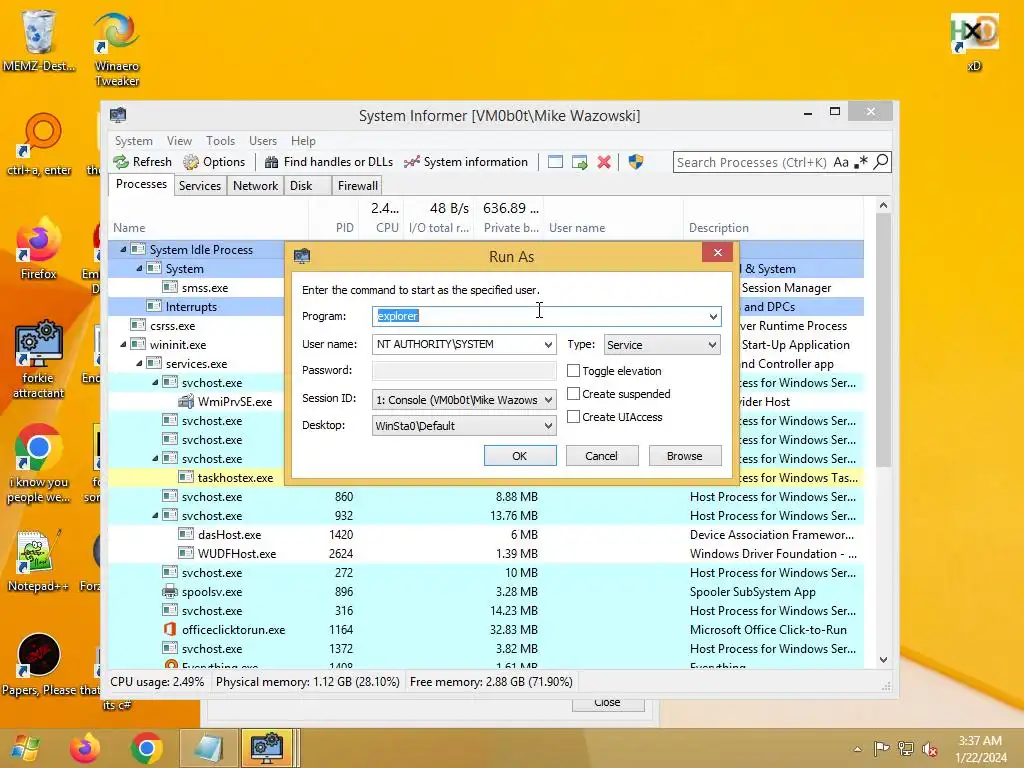The height and width of the screenshot is (768, 1024).
Task: Open Winaero Tweaker desktop shortcut
Action: coord(117,49)
